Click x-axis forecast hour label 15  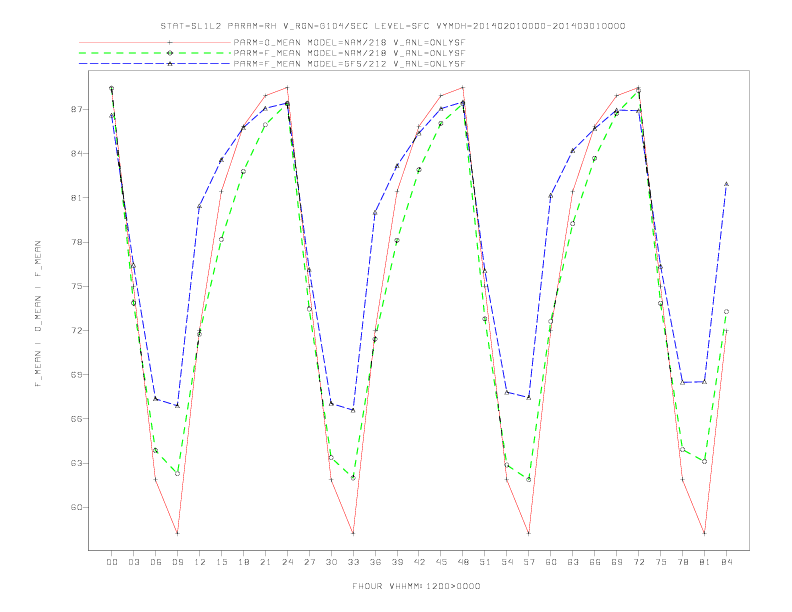pos(221,562)
